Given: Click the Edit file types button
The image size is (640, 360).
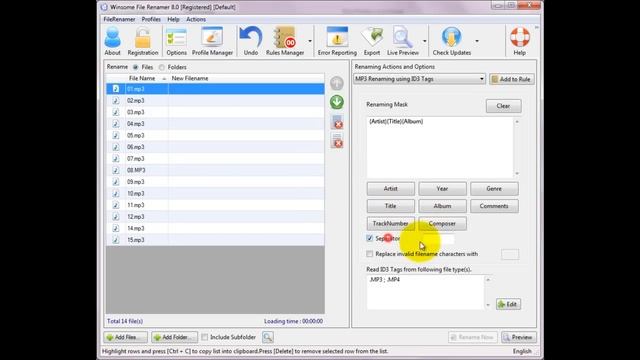Looking at the screenshot, I should coord(508,304).
